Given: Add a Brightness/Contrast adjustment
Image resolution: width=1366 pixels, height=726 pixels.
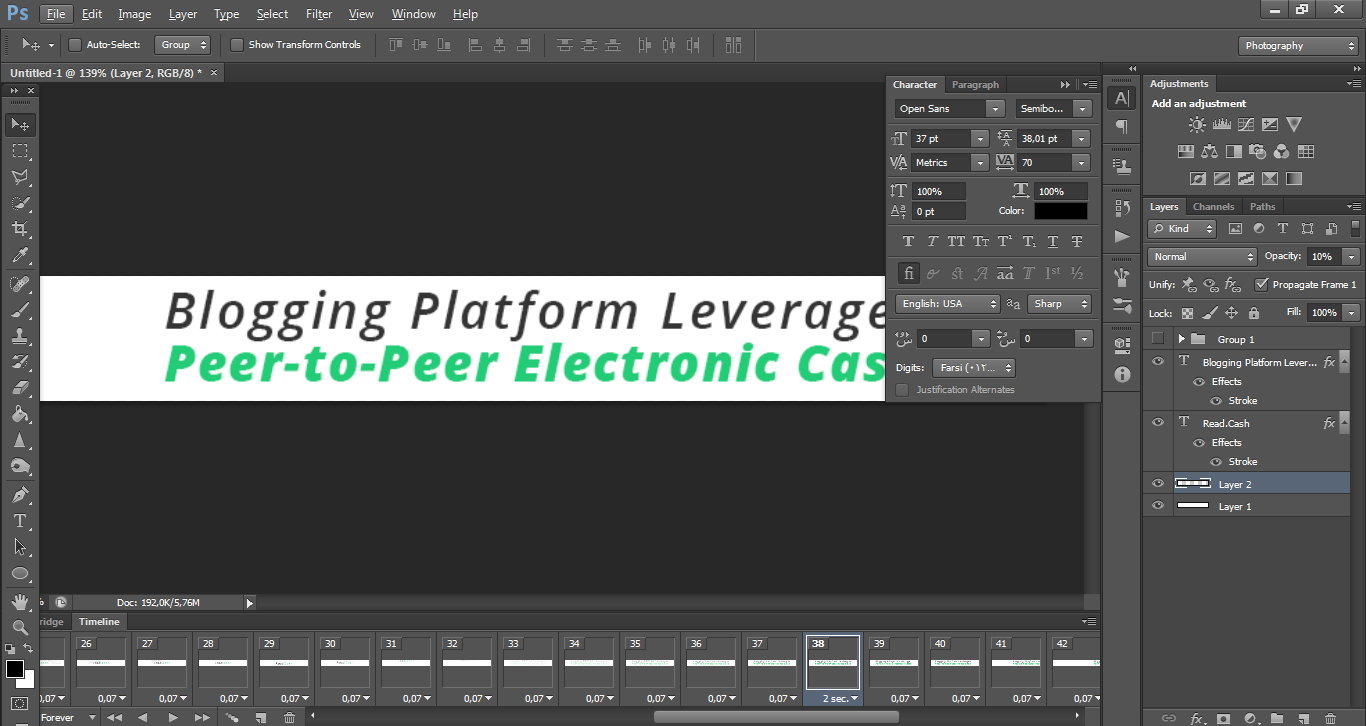Looking at the screenshot, I should 1197,125.
